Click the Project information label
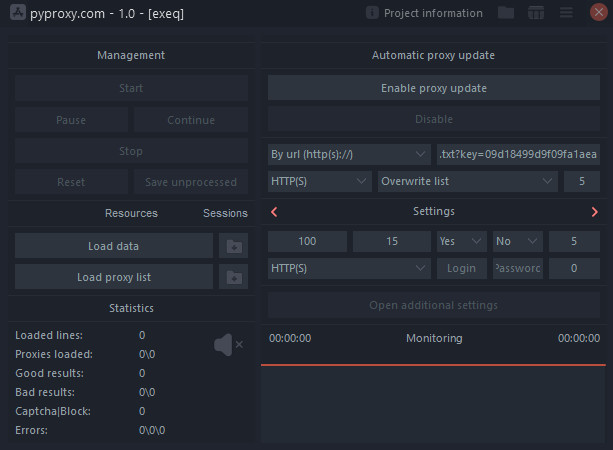This screenshot has width=613, height=450. [433, 13]
